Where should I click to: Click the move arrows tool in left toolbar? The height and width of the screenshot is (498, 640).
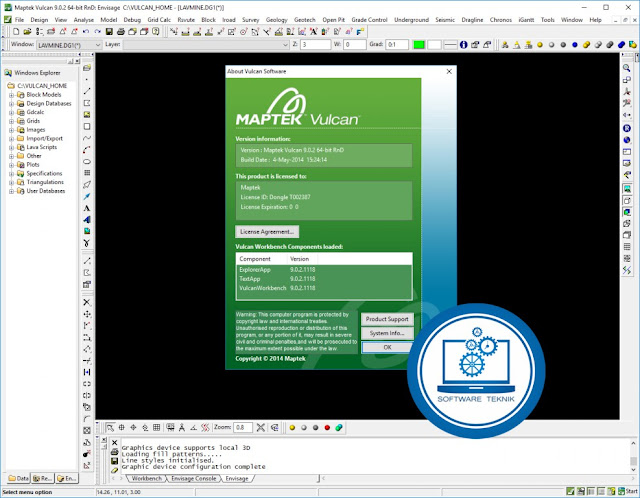87,314
